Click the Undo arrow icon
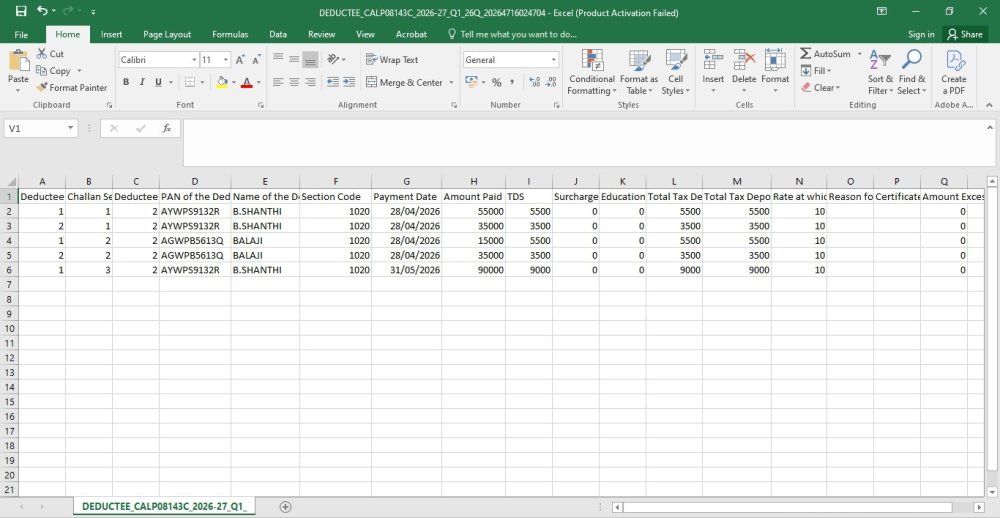The image size is (1000, 518). (x=42, y=11)
